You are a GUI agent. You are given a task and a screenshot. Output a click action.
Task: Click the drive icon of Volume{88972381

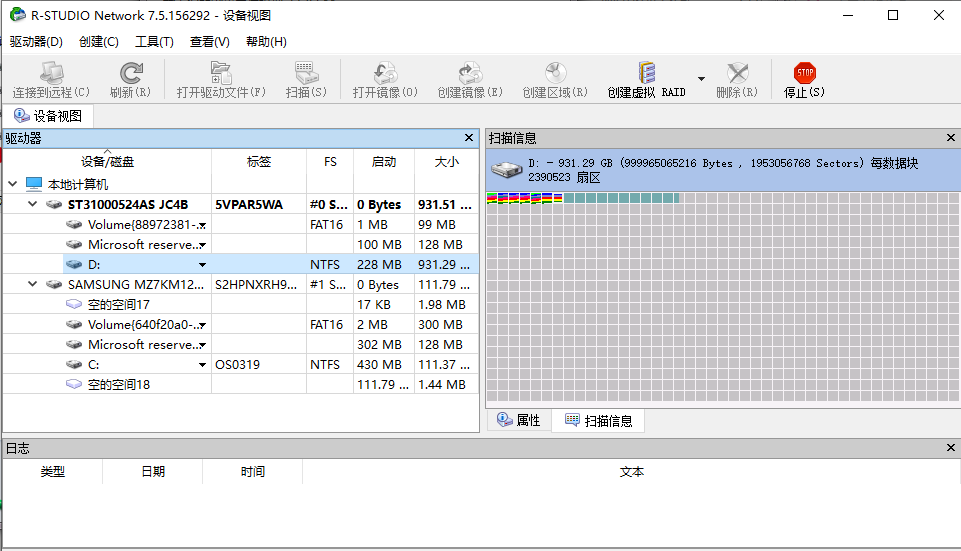(x=74, y=224)
